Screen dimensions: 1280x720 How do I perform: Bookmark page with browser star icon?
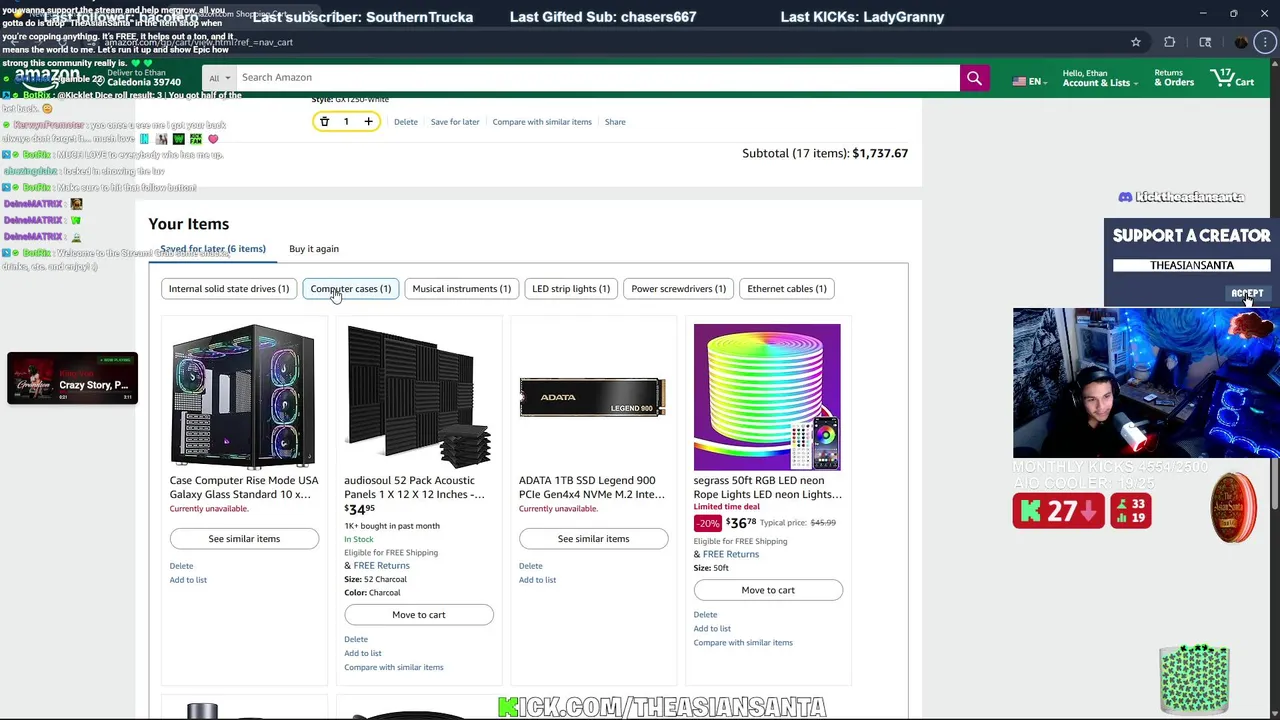1136,42
